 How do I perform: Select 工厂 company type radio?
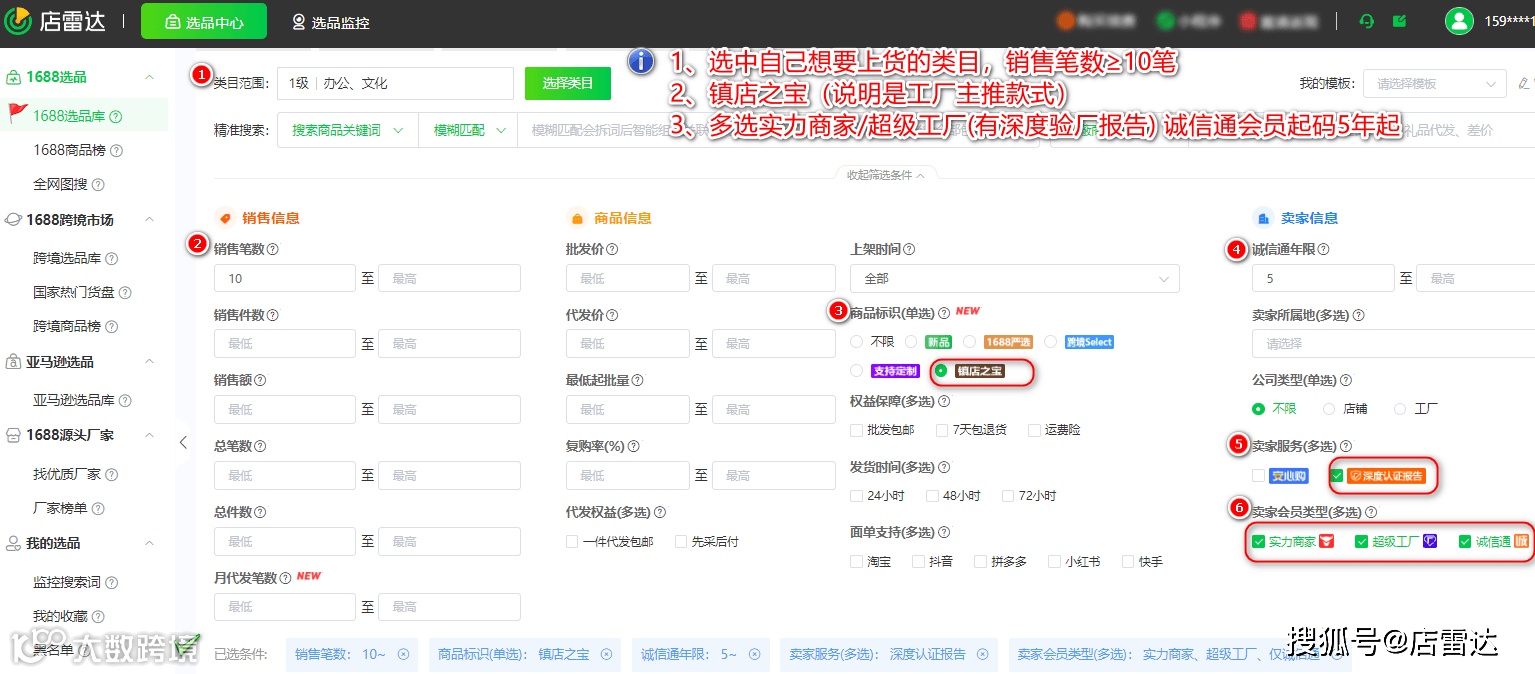point(1400,409)
